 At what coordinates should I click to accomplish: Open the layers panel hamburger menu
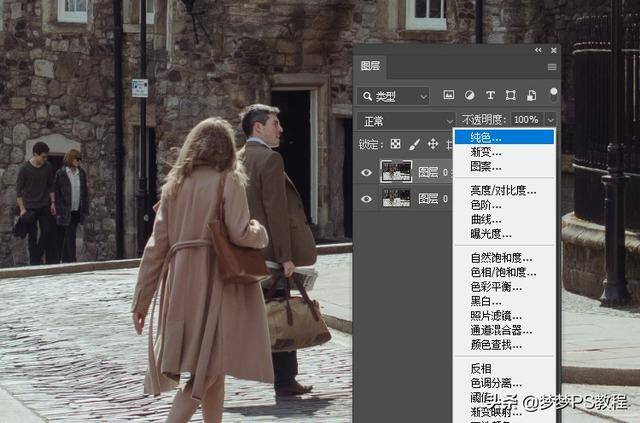[552, 67]
